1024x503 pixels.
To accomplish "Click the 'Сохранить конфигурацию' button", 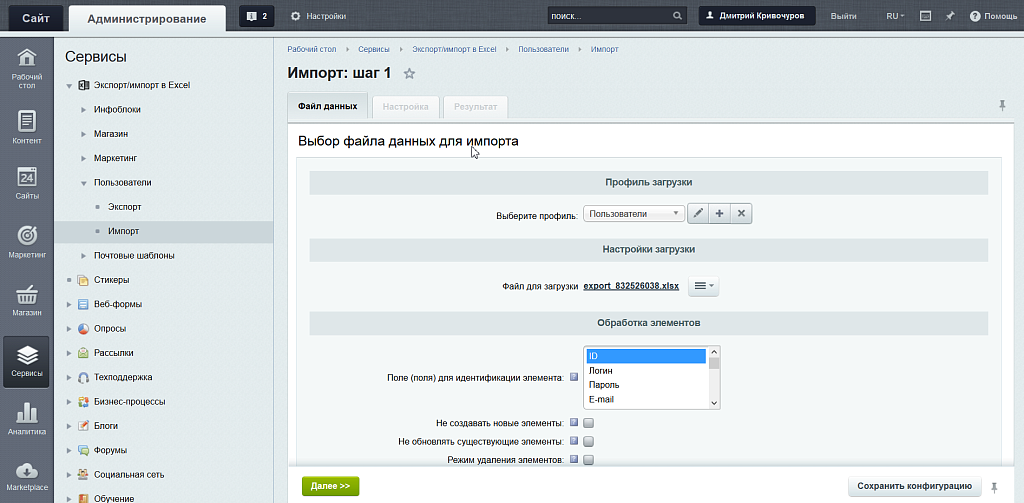I will tap(914, 486).
